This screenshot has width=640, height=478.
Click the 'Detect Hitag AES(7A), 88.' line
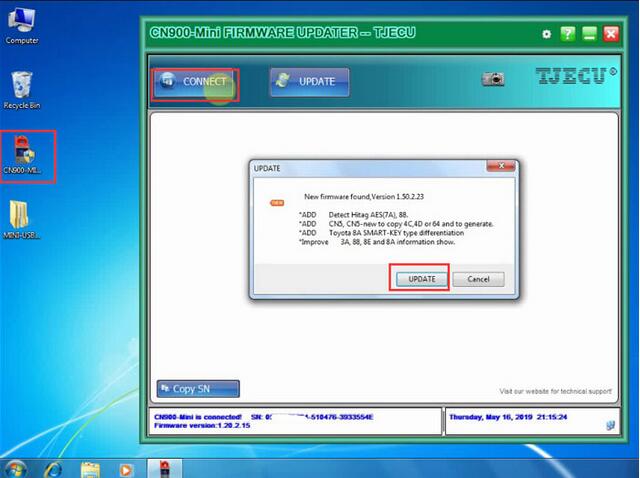pyautogui.click(x=368, y=215)
